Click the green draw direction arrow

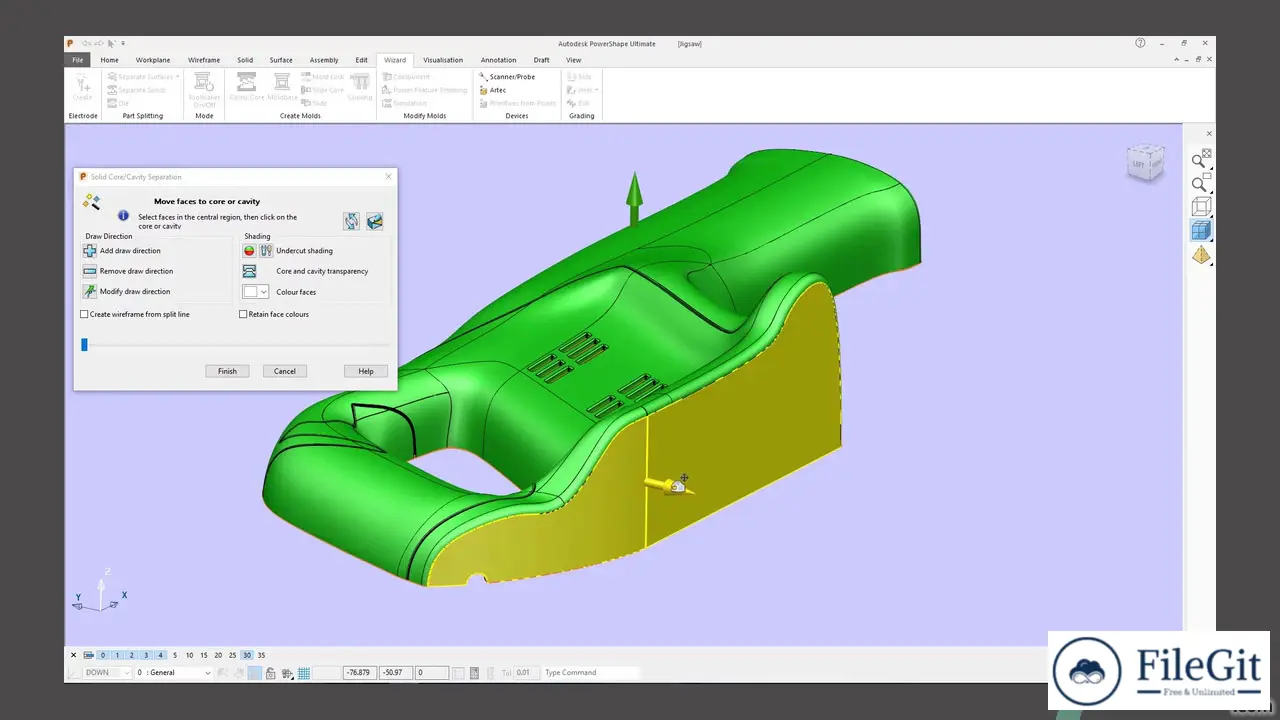634,200
